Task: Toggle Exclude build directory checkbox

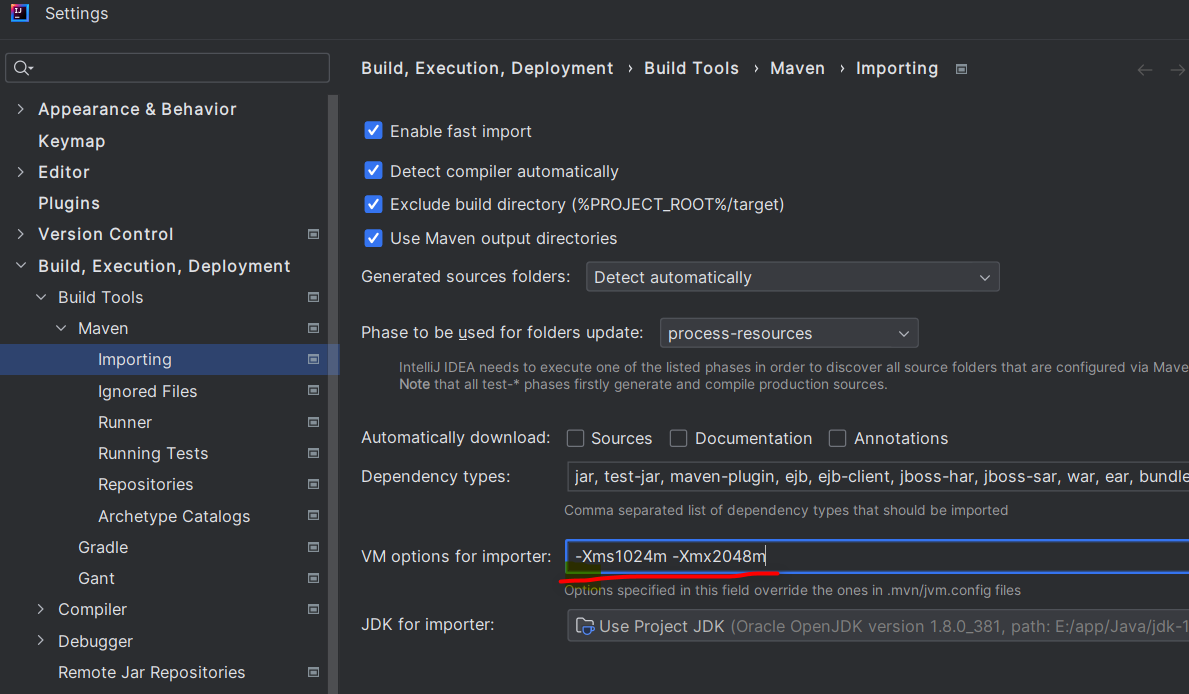Action: coord(373,204)
